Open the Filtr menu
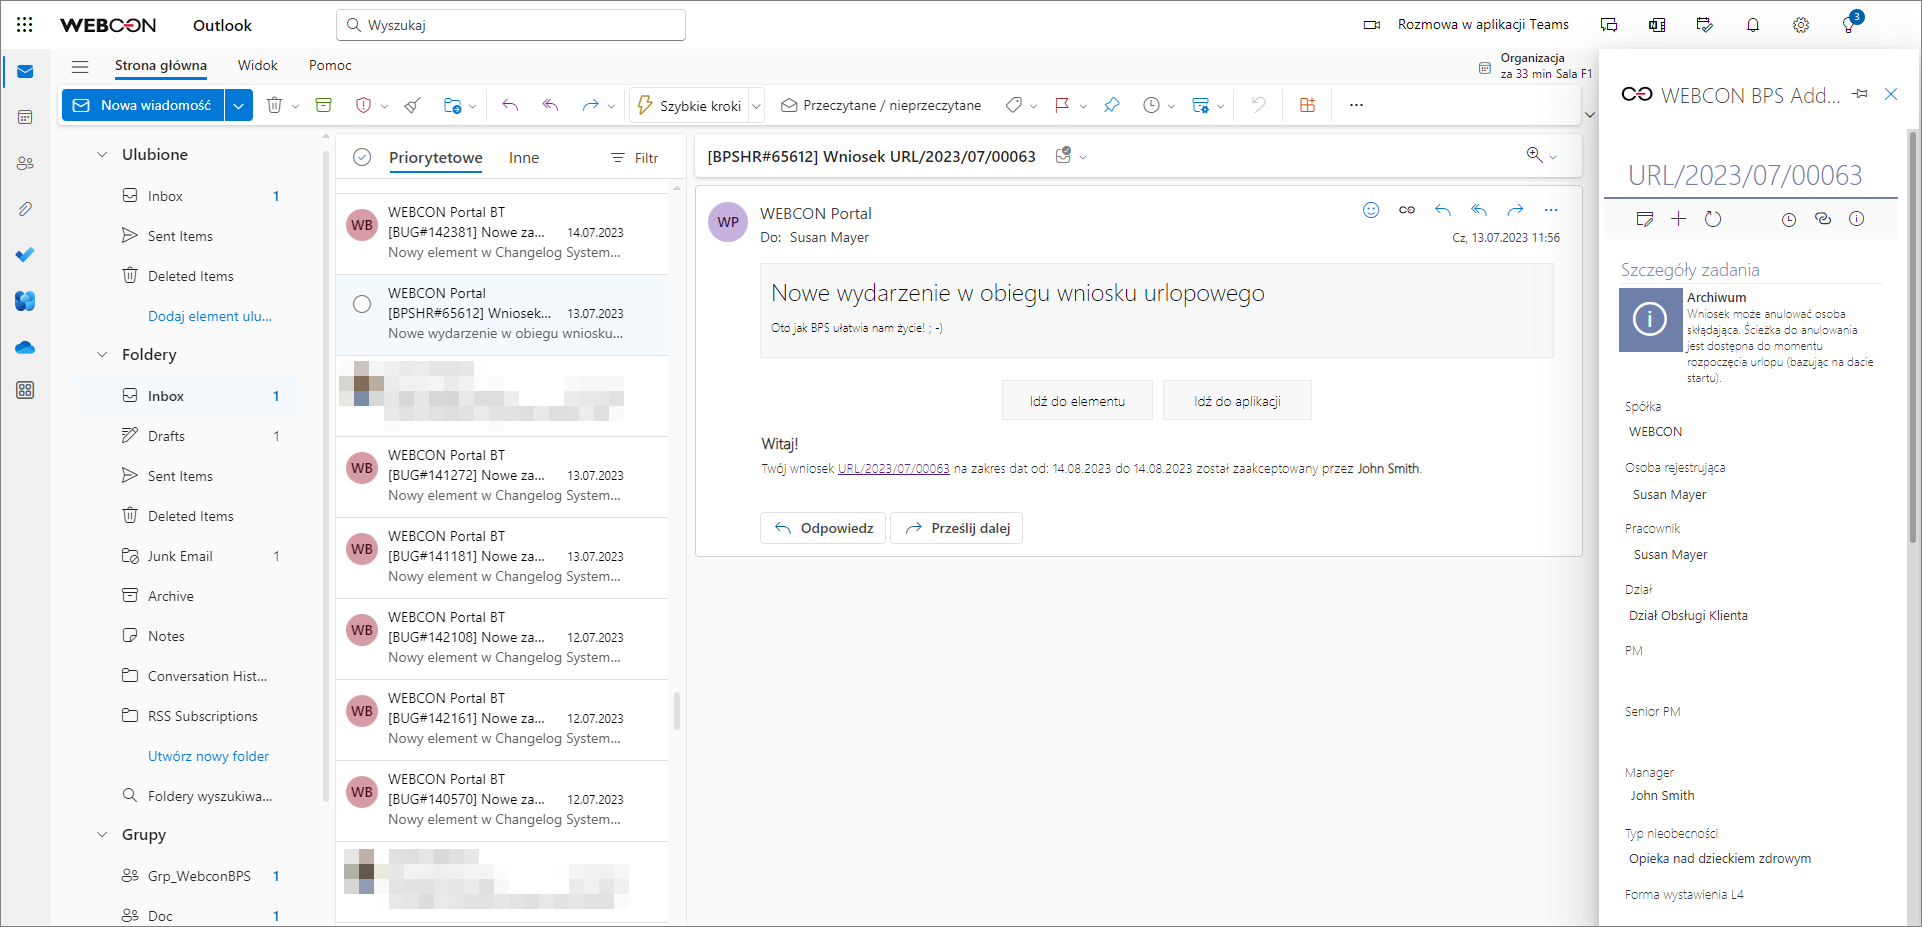 pos(635,158)
